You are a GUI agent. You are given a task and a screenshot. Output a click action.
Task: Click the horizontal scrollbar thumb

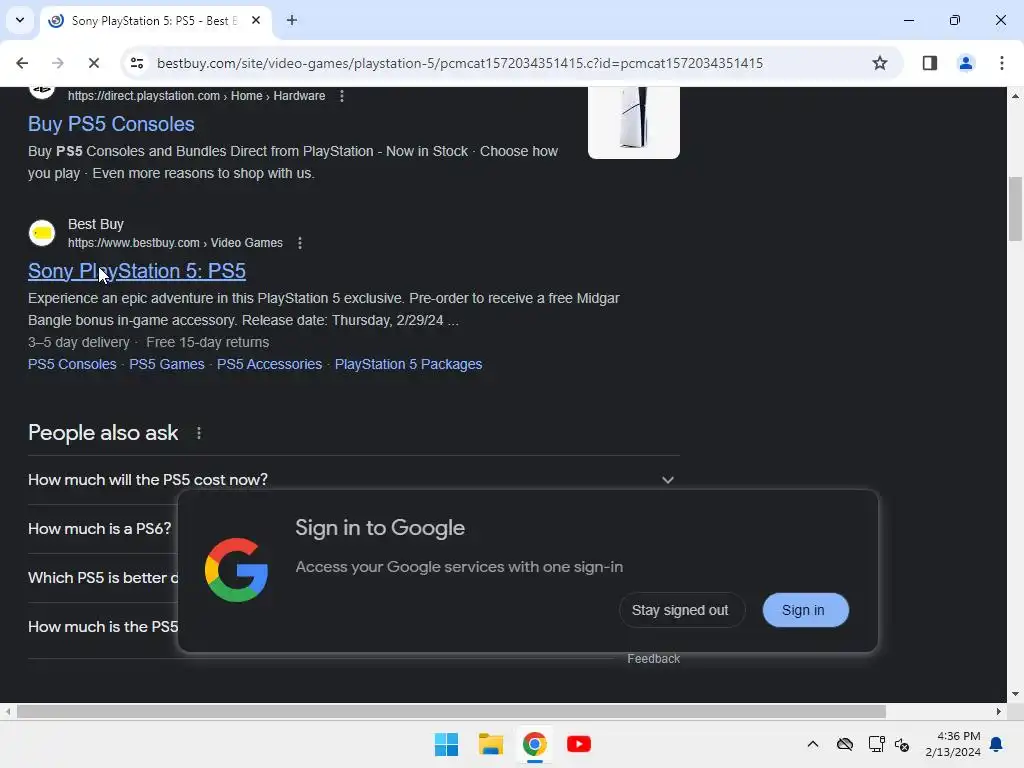451,712
